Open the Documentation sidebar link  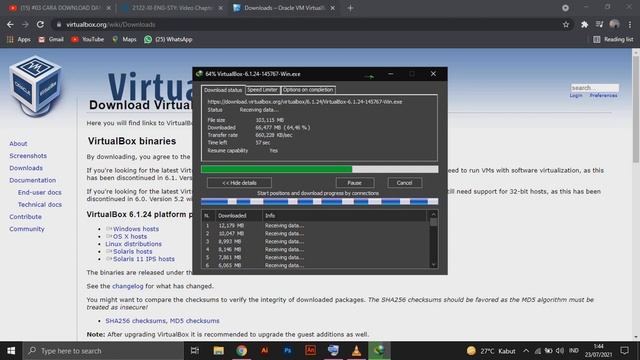click(33, 180)
